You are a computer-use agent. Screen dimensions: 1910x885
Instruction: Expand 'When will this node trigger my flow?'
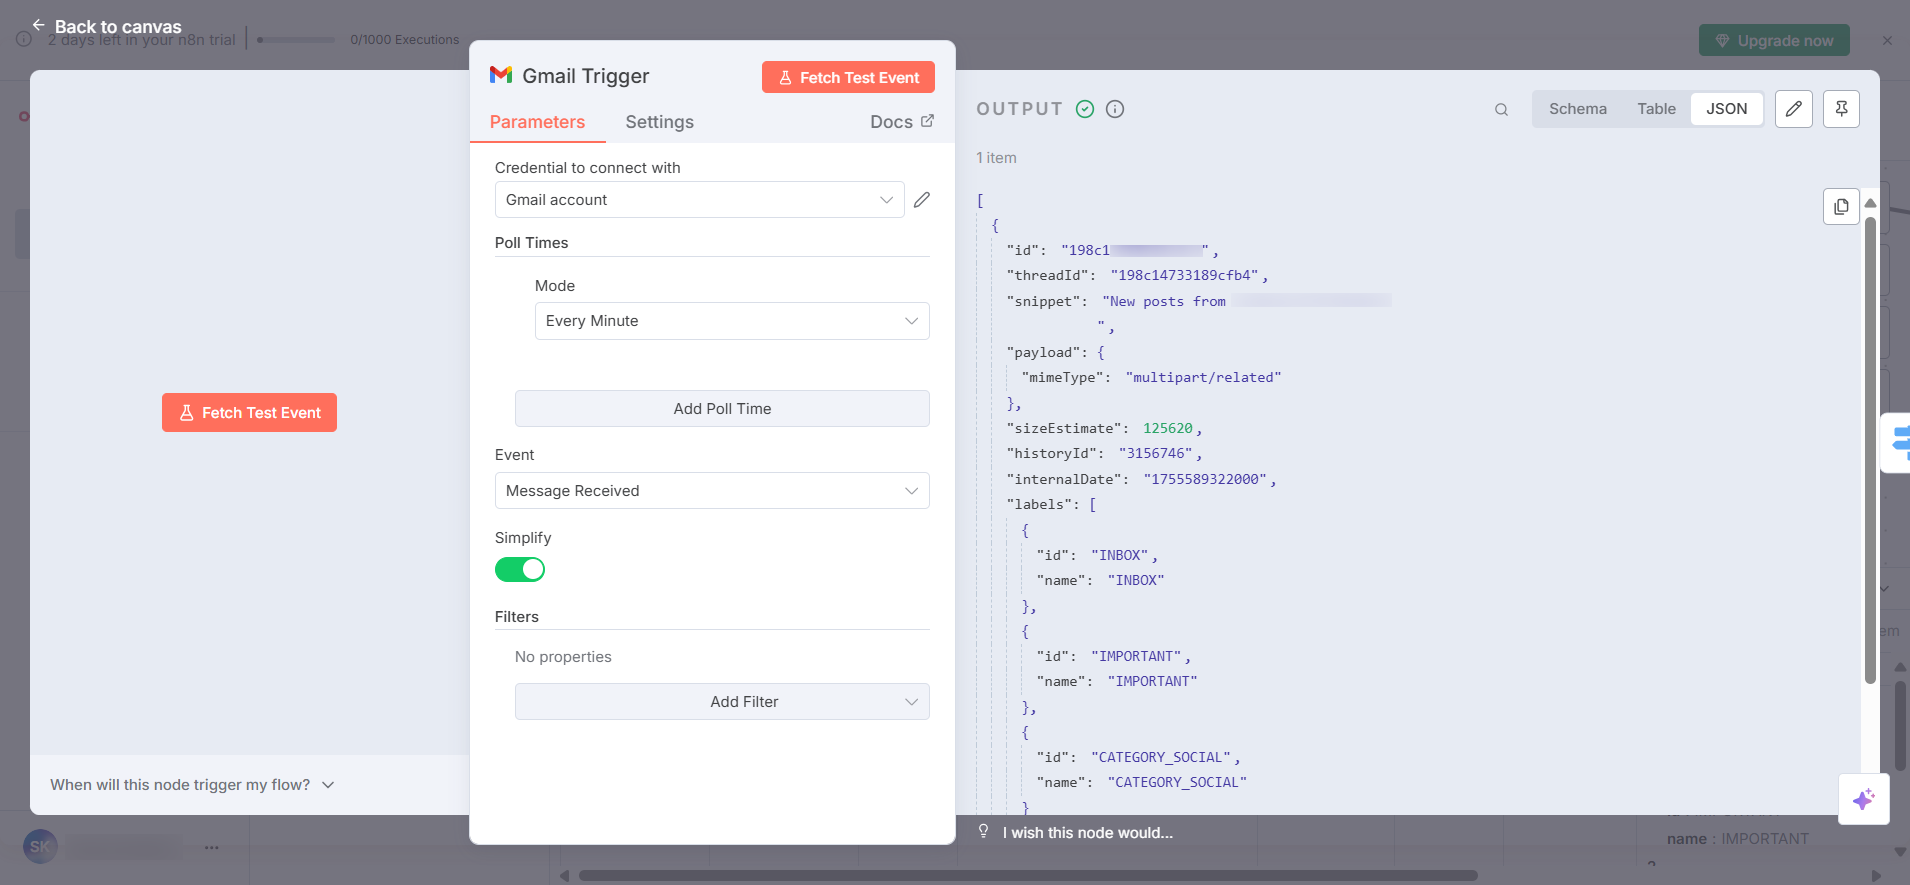[192, 785]
